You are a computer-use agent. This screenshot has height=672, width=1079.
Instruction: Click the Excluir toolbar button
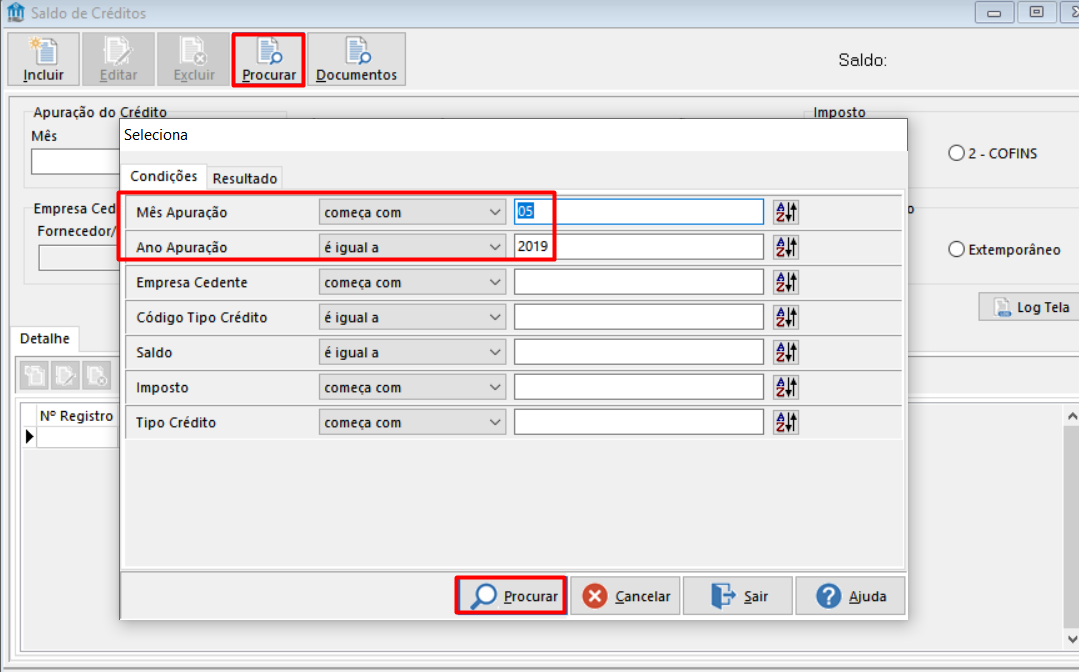pos(193,59)
